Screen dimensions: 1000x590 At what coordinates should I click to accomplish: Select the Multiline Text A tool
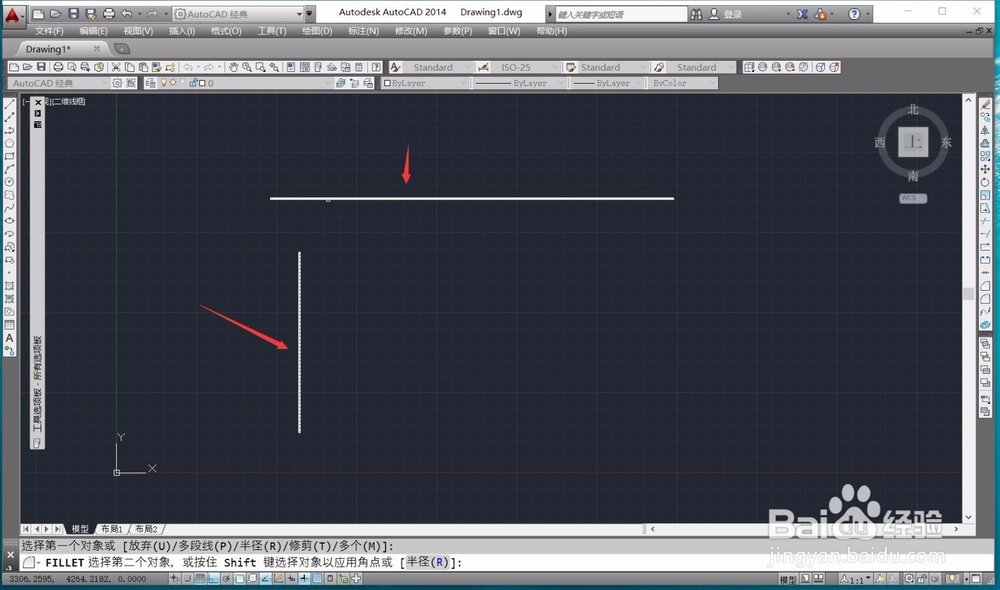coord(10,338)
